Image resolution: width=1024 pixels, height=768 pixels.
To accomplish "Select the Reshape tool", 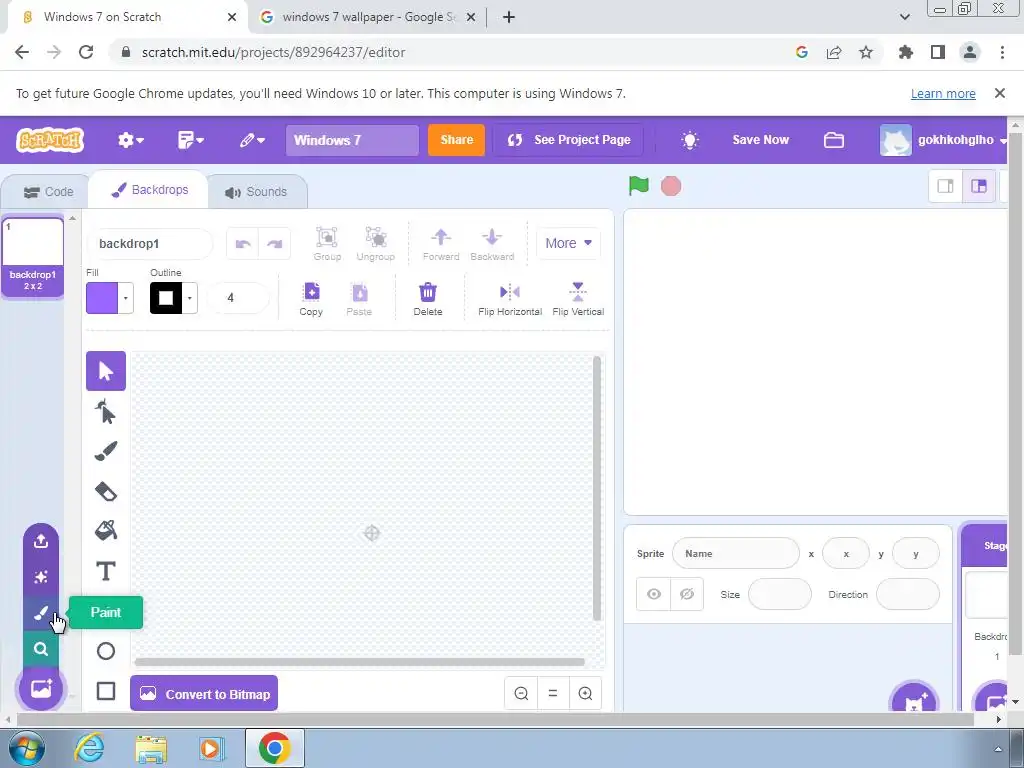I will (x=106, y=411).
